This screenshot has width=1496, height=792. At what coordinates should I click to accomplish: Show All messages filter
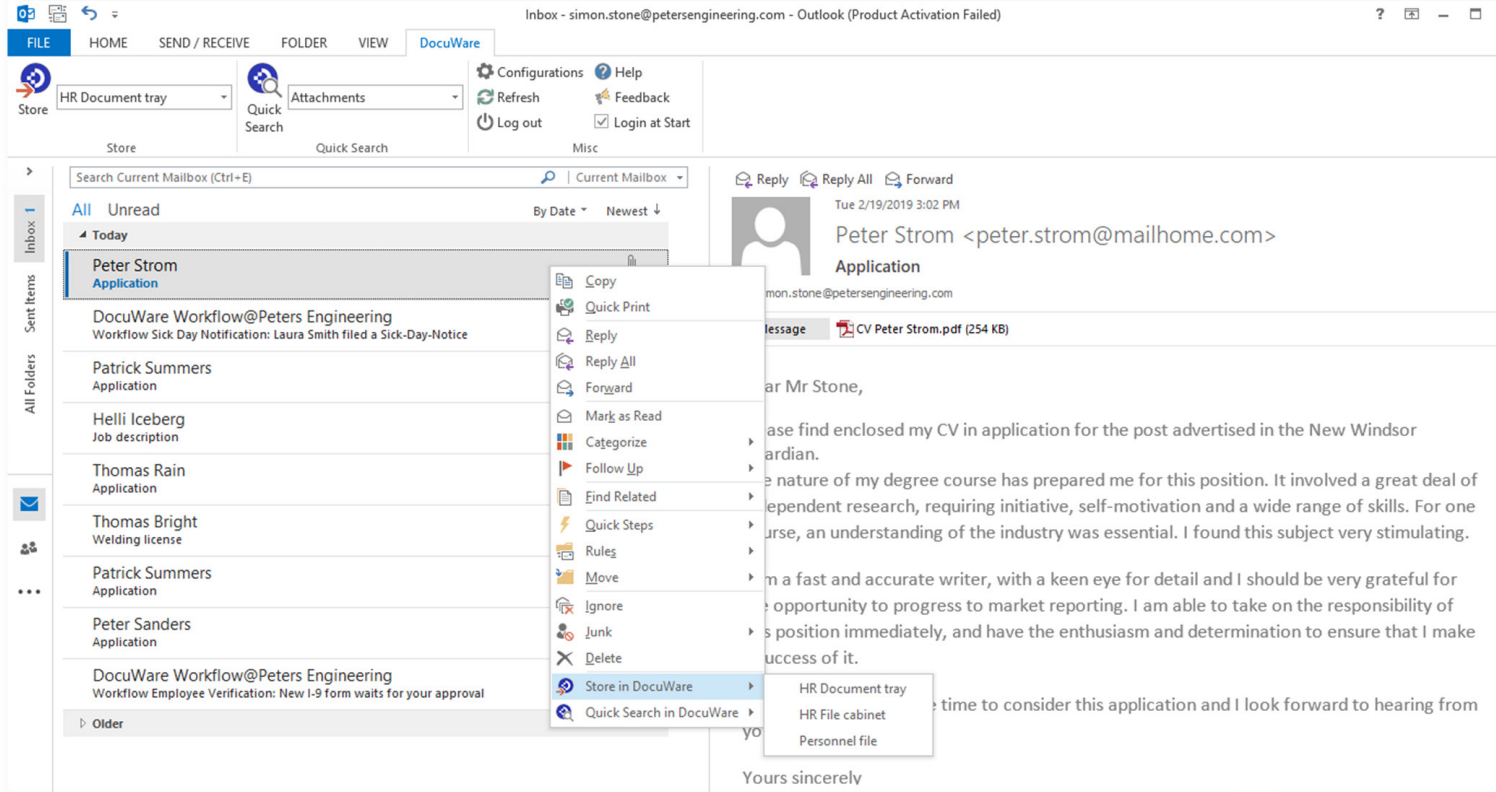pos(82,210)
